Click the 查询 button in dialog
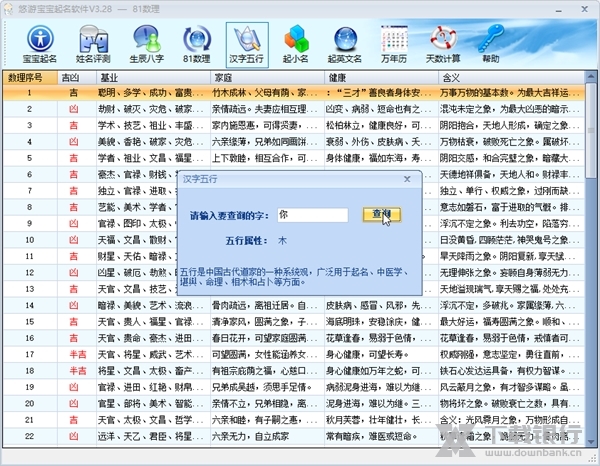The height and width of the screenshot is (466, 600). (382, 214)
